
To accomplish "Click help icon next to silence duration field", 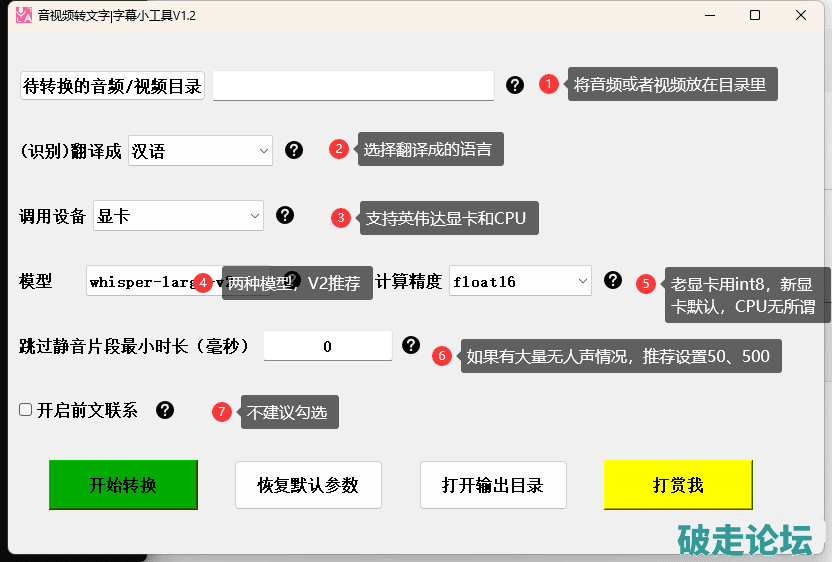I will pyautogui.click(x=411, y=345).
